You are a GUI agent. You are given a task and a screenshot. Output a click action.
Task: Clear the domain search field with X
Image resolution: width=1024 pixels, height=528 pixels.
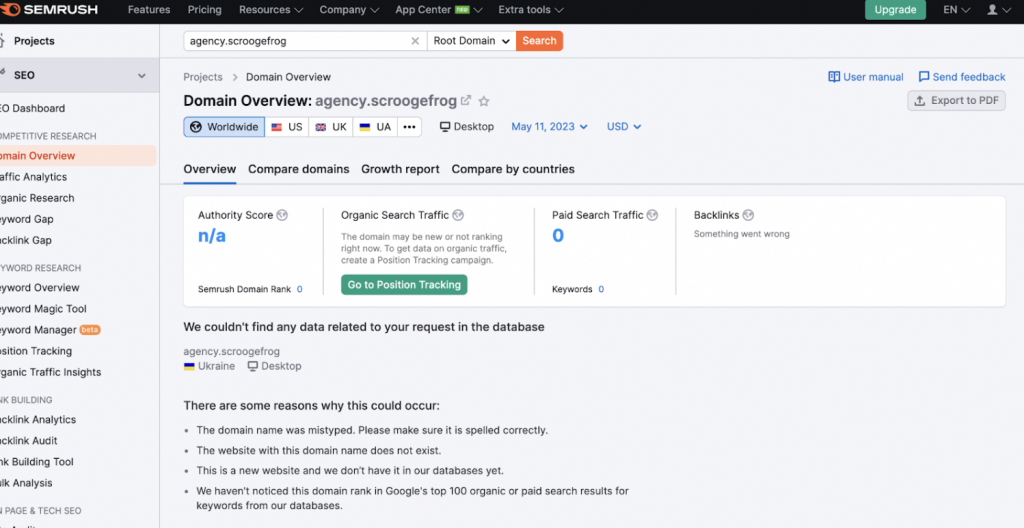pyautogui.click(x=415, y=41)
